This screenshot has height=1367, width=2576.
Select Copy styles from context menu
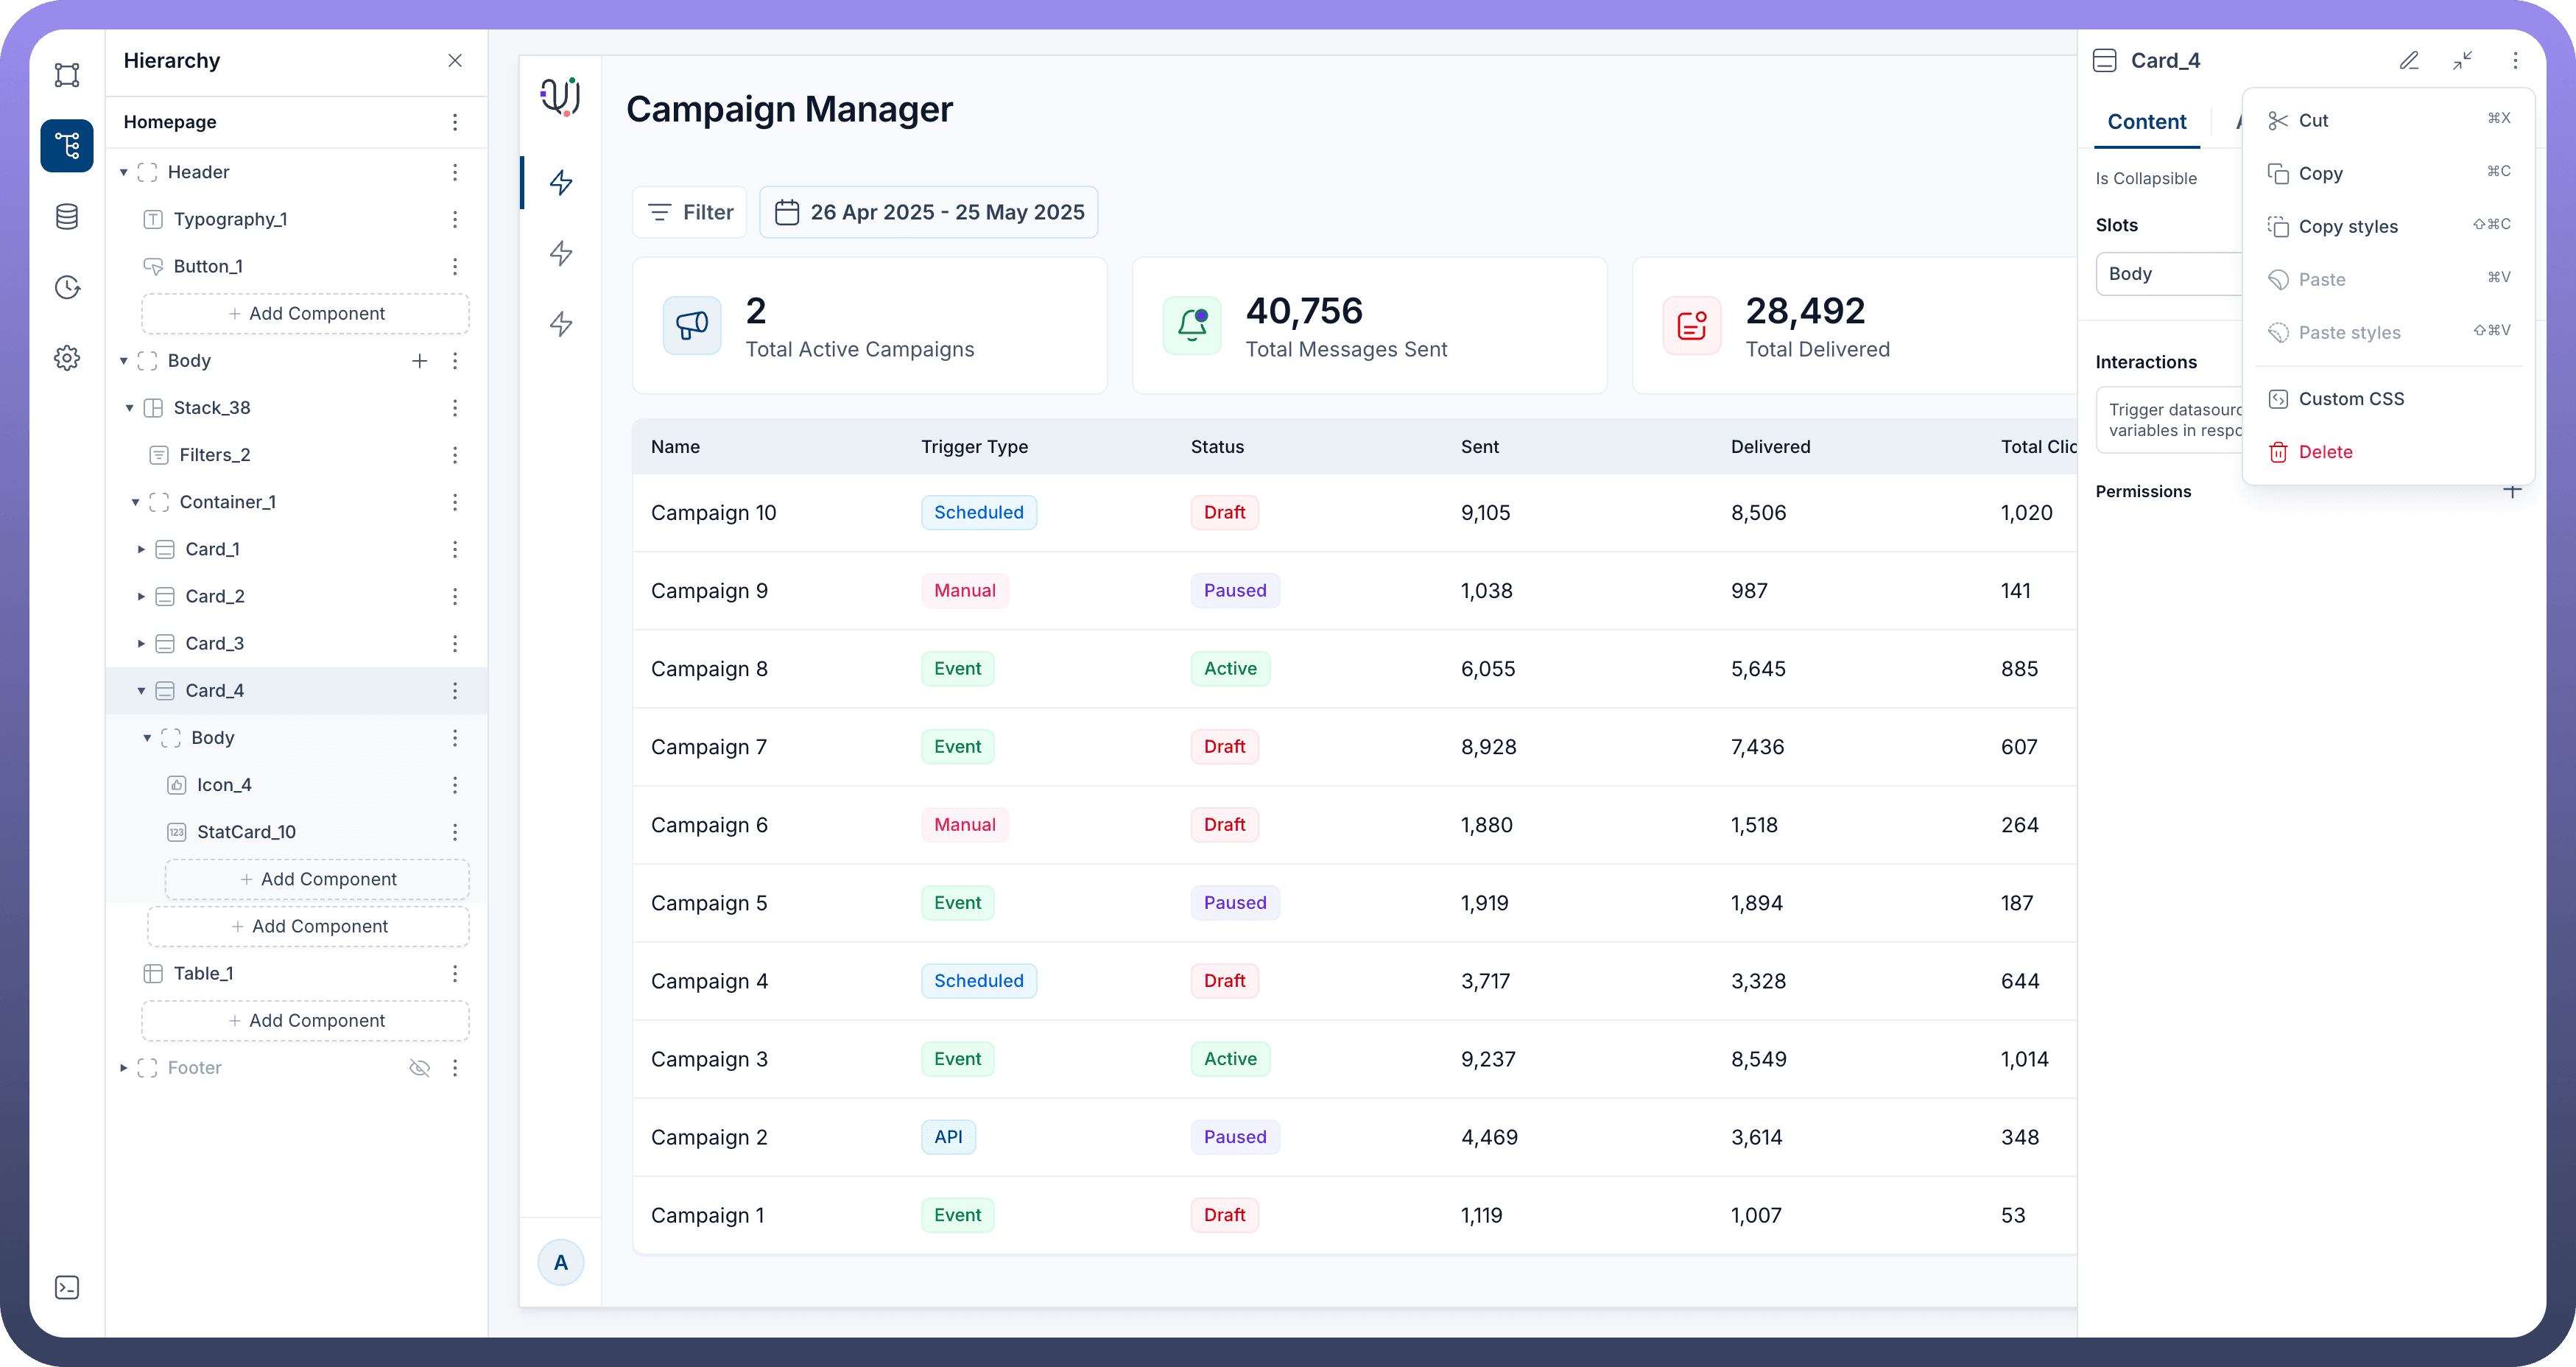click(2347, 227)
